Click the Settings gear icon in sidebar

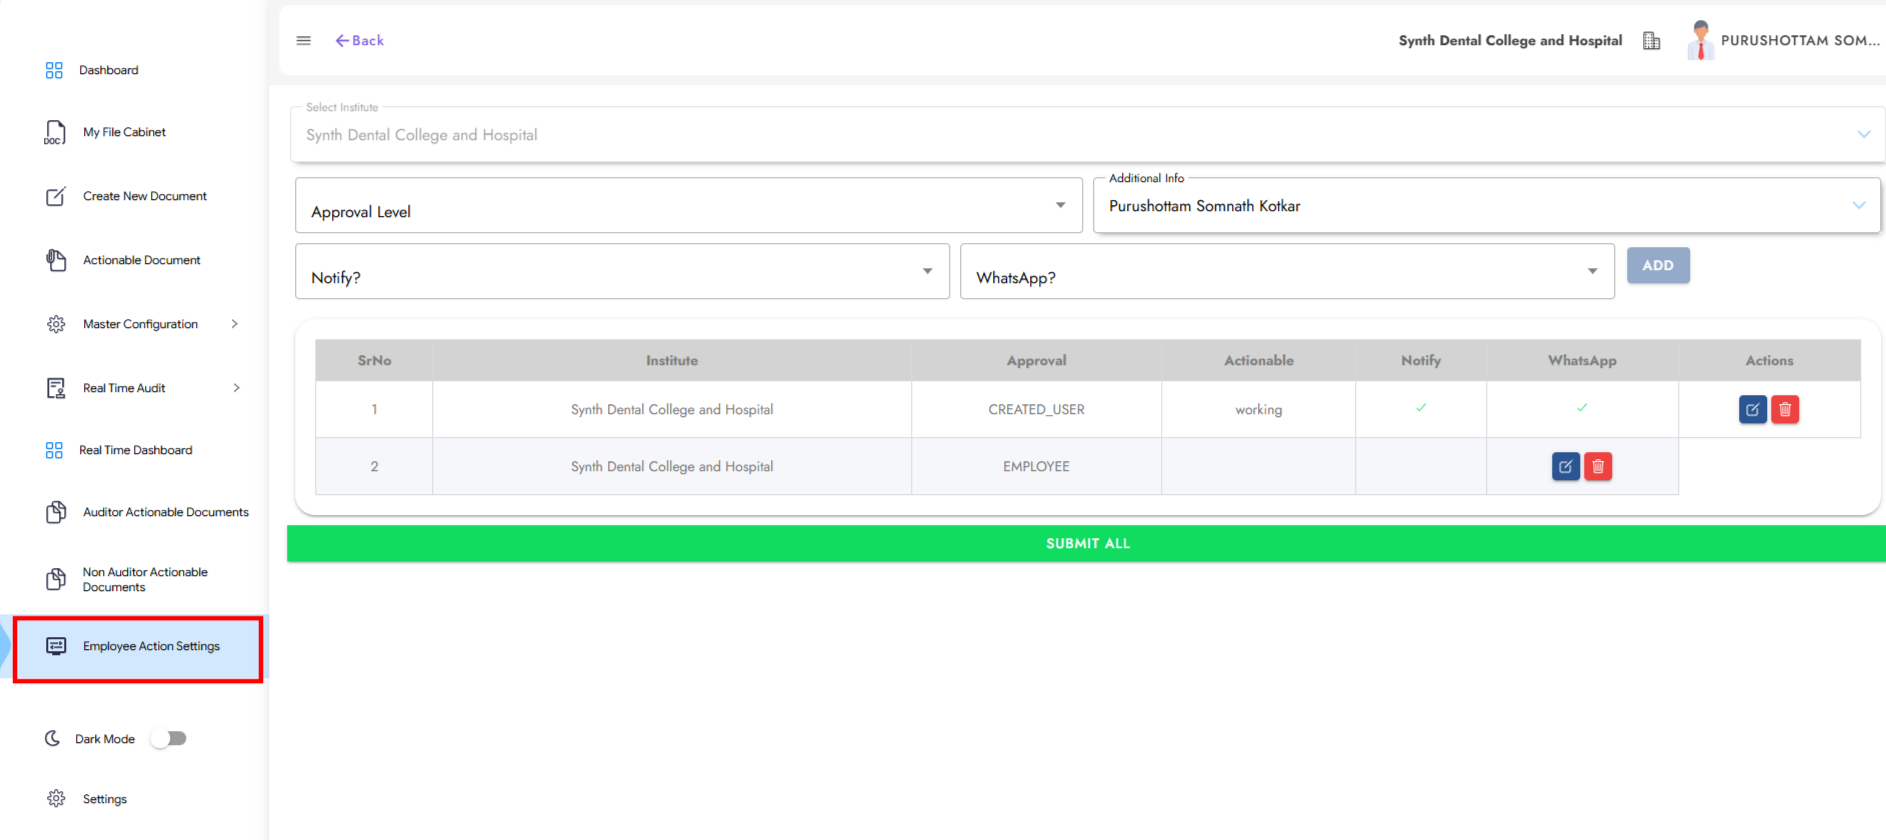[x=56, y=798]
